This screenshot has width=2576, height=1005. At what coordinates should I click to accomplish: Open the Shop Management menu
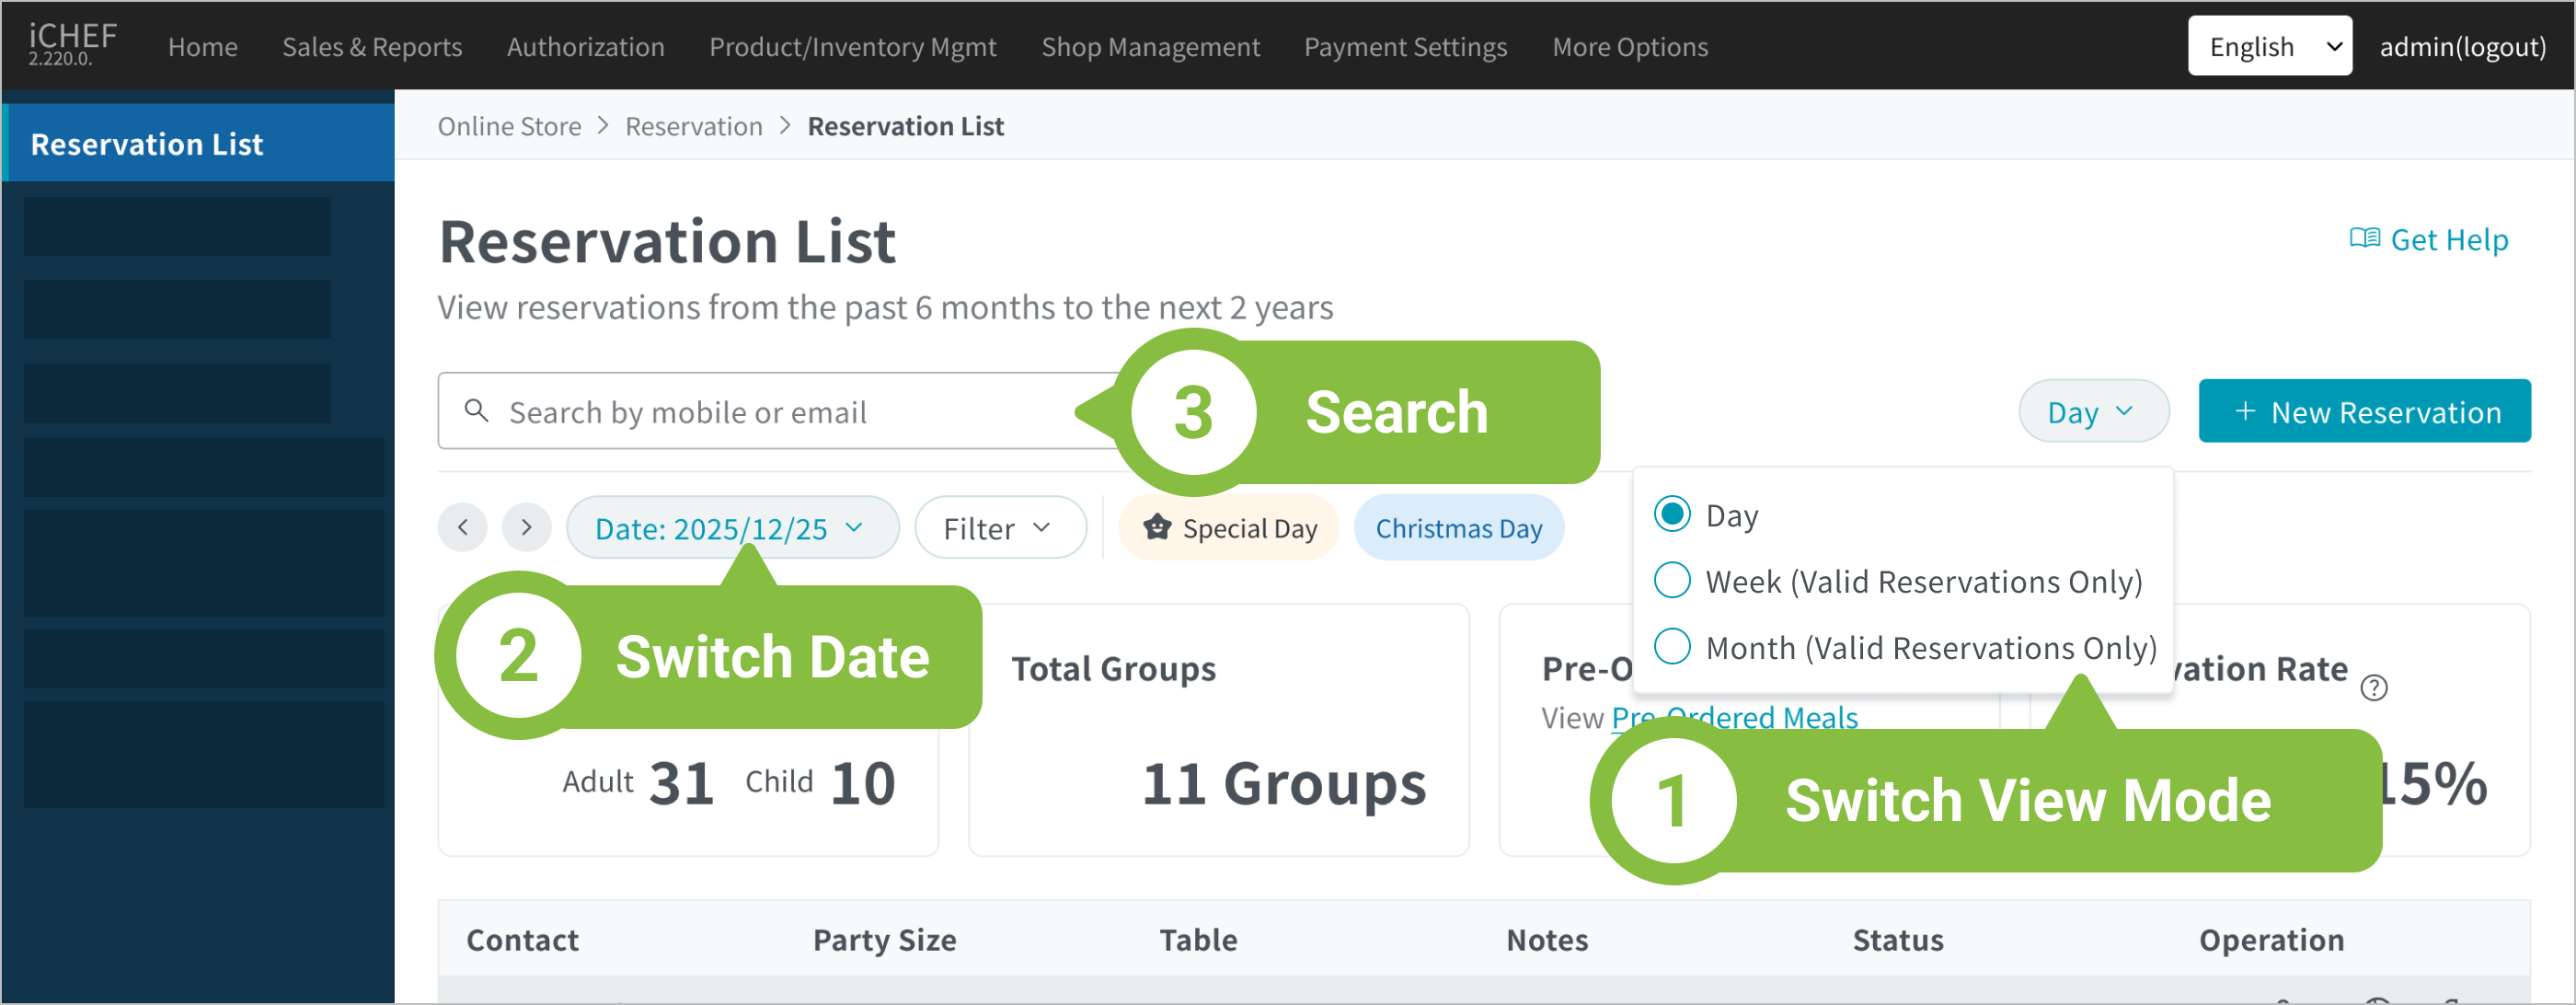click(1150, 46)
